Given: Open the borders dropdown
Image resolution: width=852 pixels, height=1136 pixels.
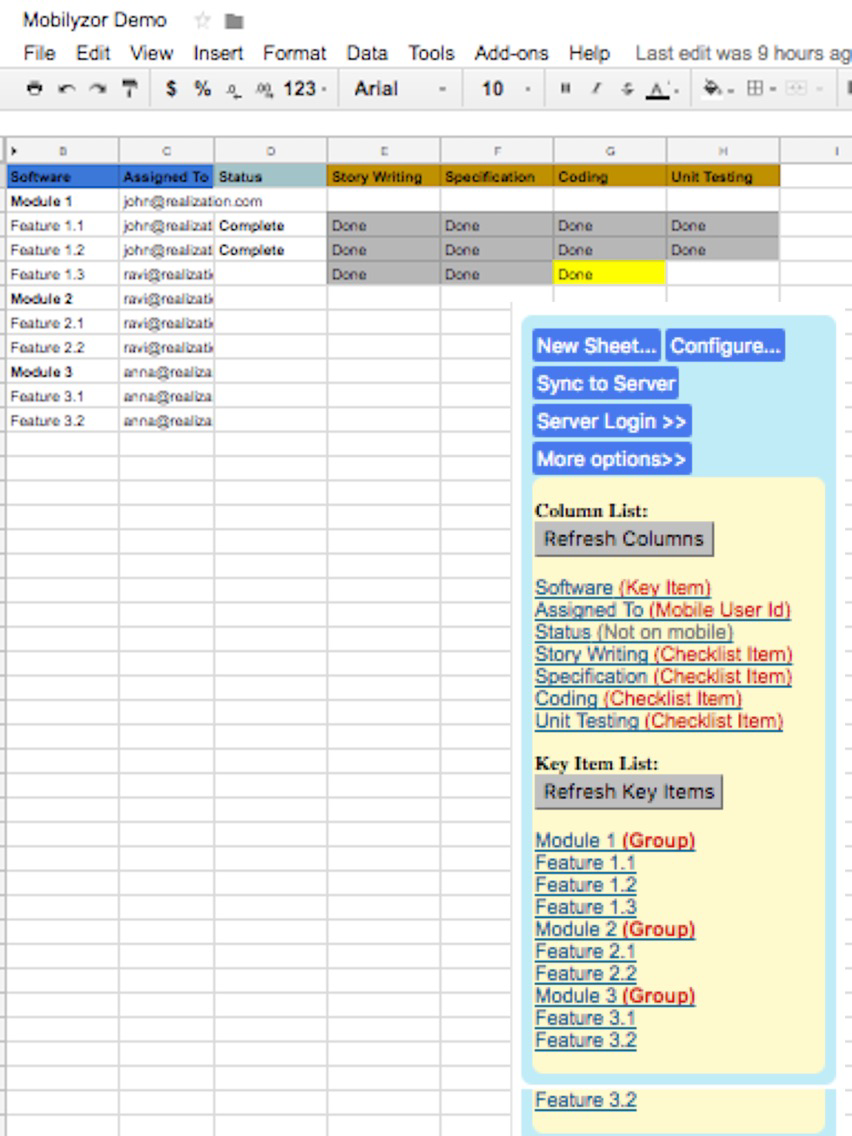Looking at the screenshot, I should (761, 88).
